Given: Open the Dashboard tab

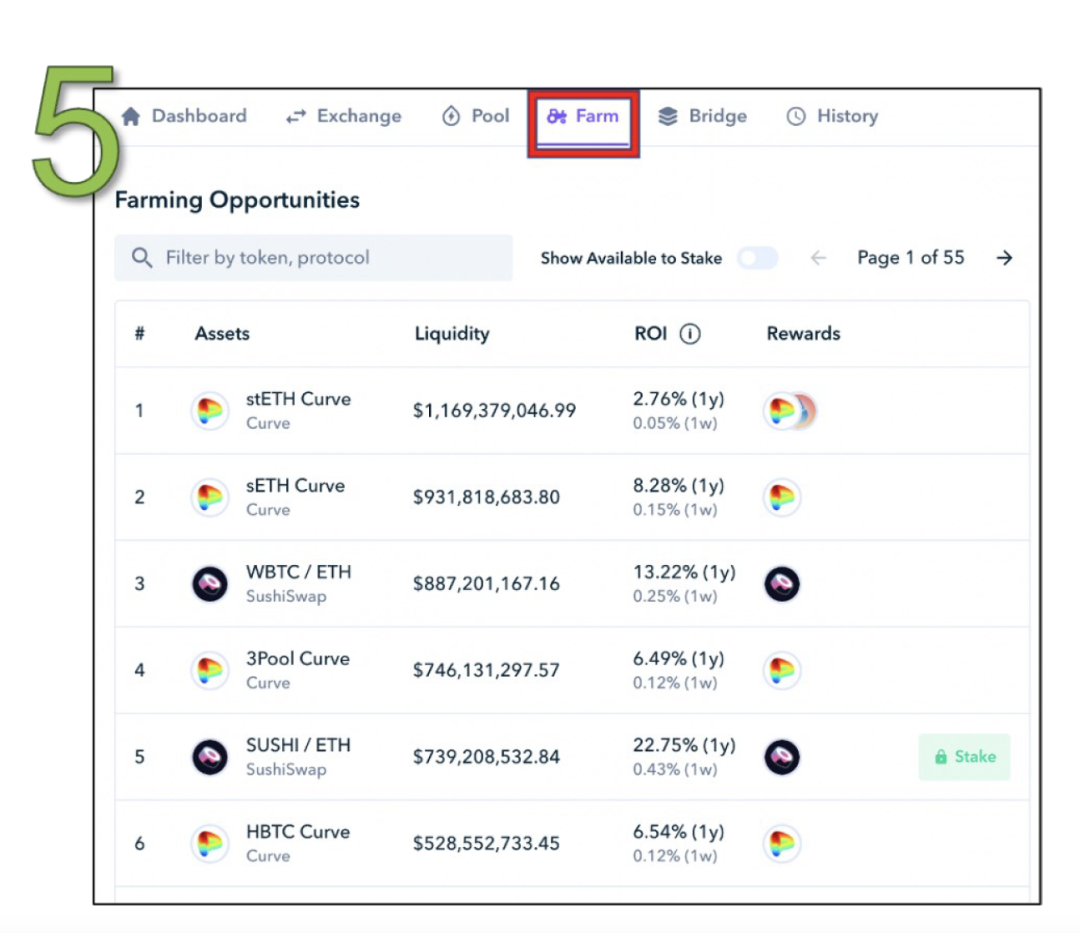Looking at the screenshot, I should (x=184, y=116).
